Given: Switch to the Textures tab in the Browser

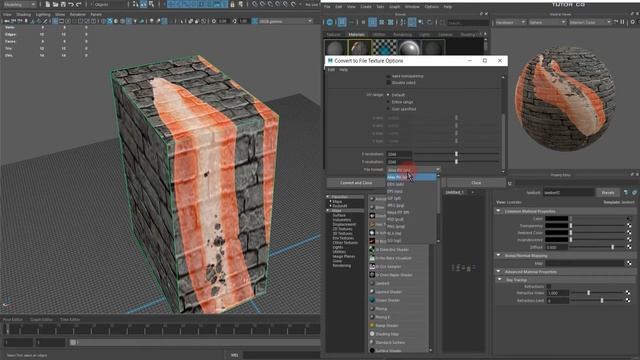Looking at the screenshot, I should 333,35.
